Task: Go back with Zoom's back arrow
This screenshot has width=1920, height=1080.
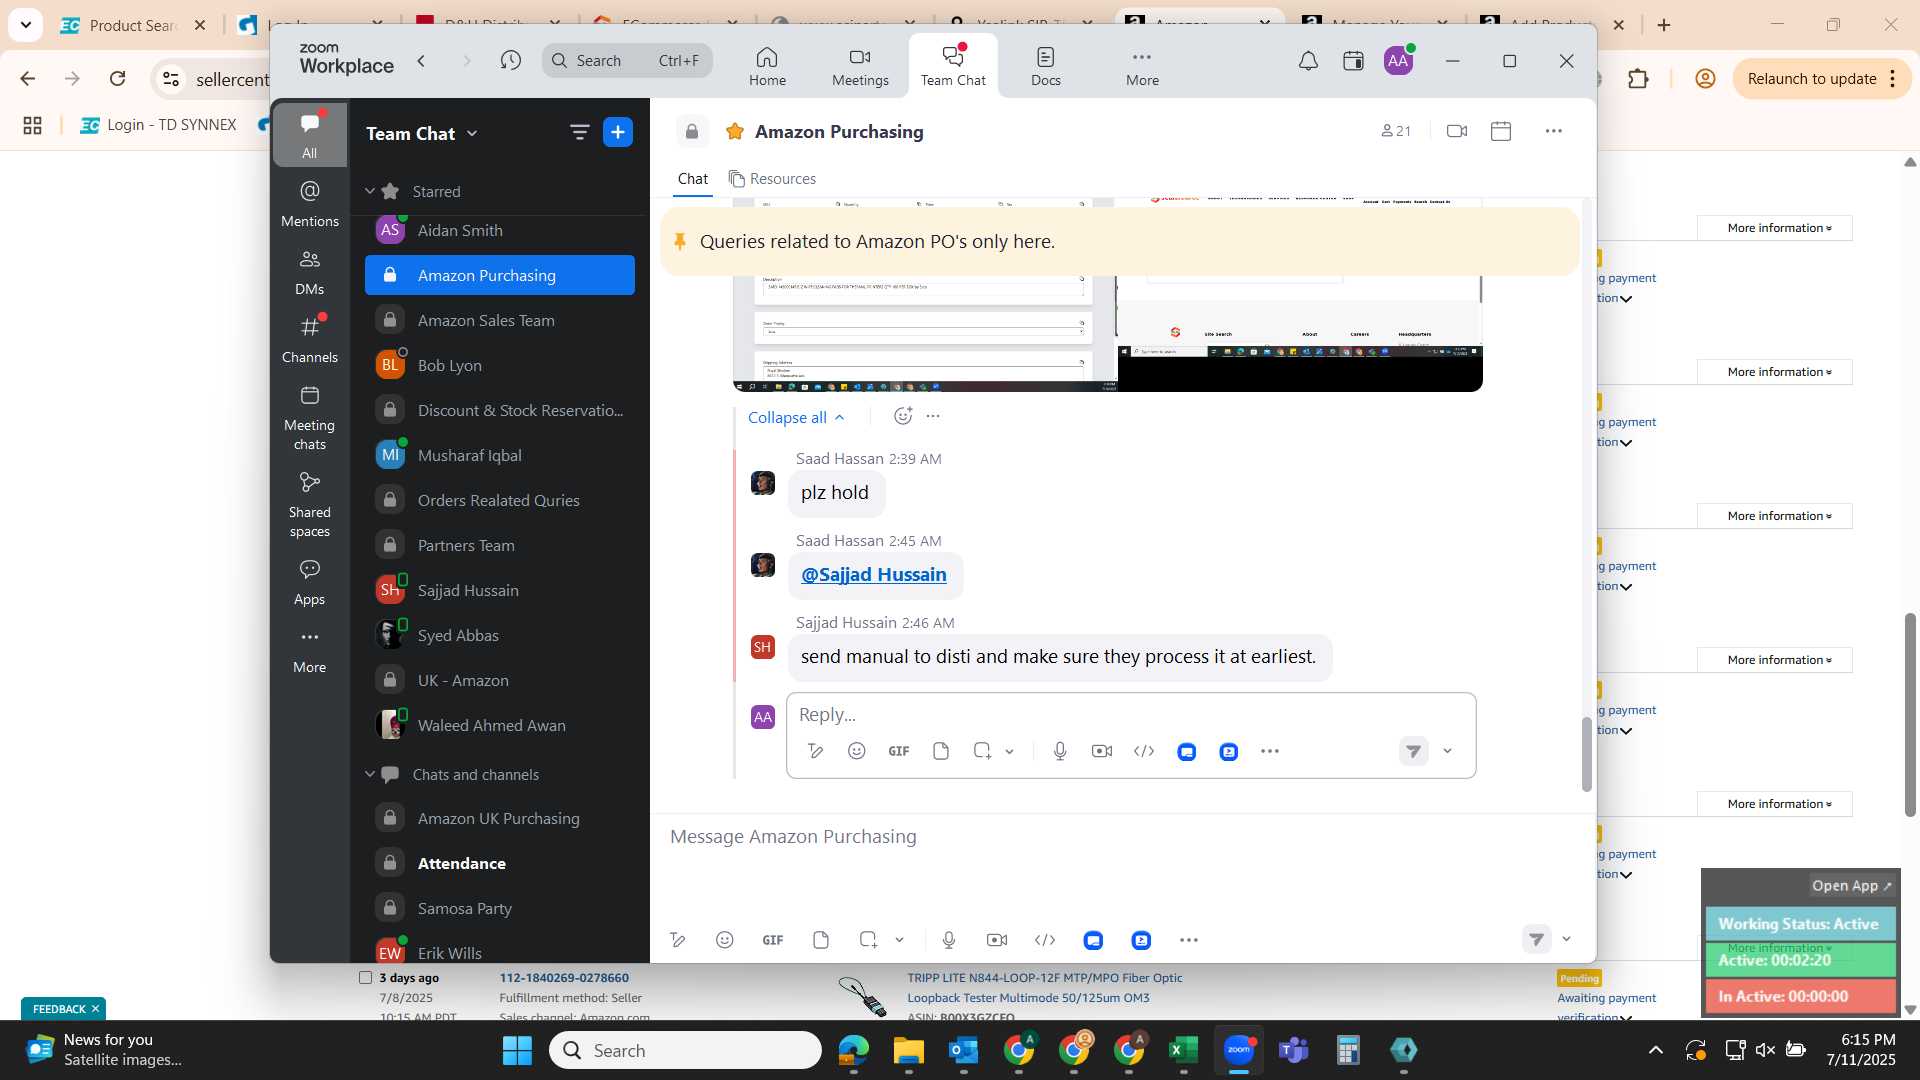Action: coord(422,61)
